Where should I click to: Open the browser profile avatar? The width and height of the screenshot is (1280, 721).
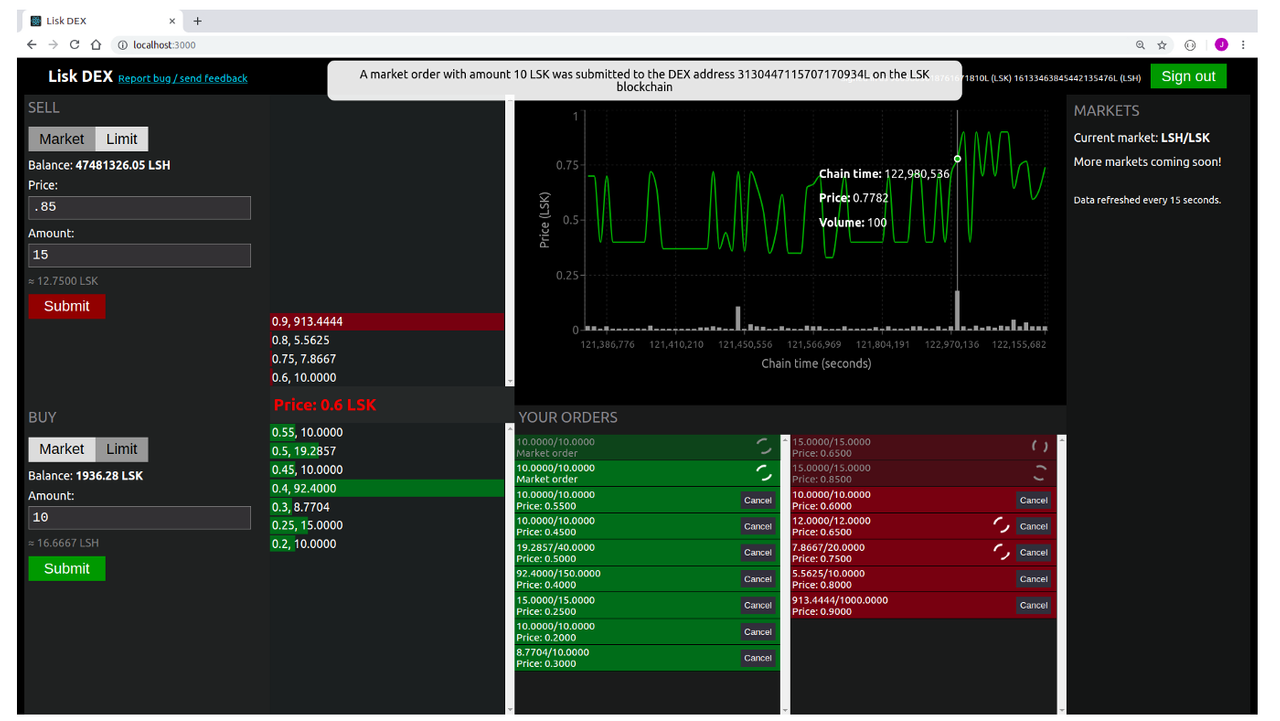pos(1221,45)
